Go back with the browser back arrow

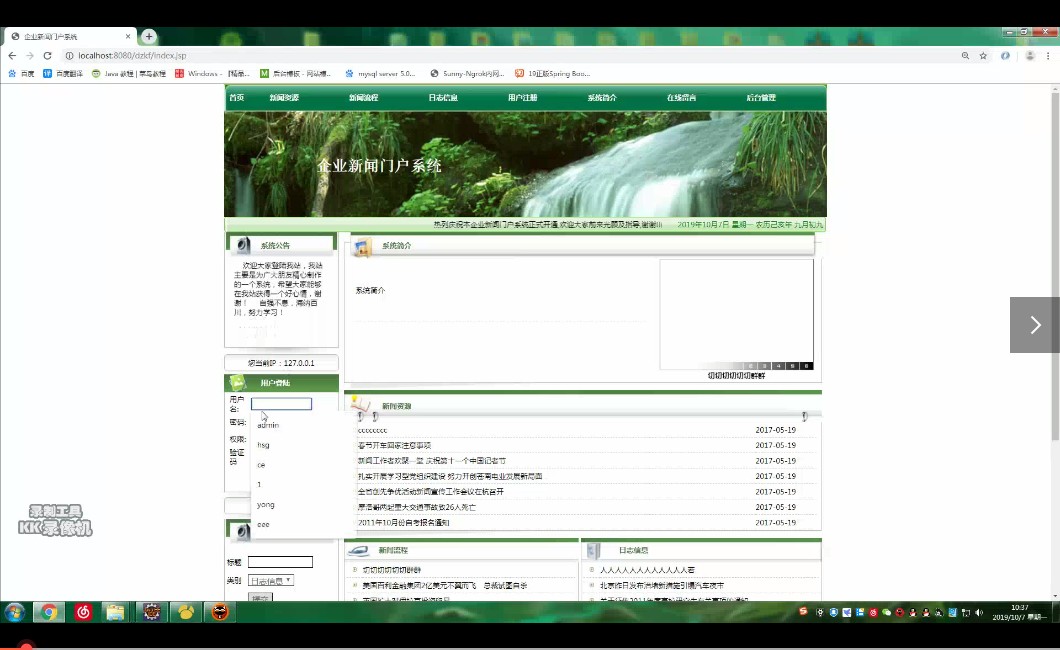point(12,55)
